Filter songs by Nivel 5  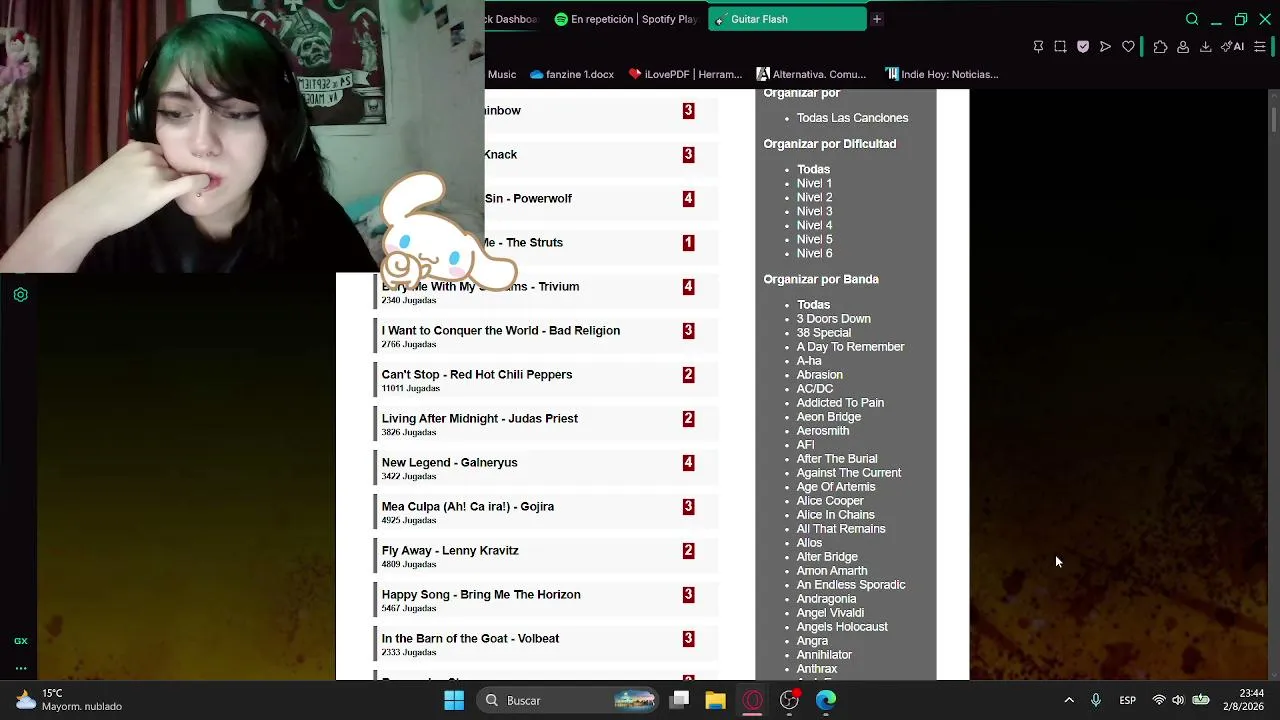[814, 240]
